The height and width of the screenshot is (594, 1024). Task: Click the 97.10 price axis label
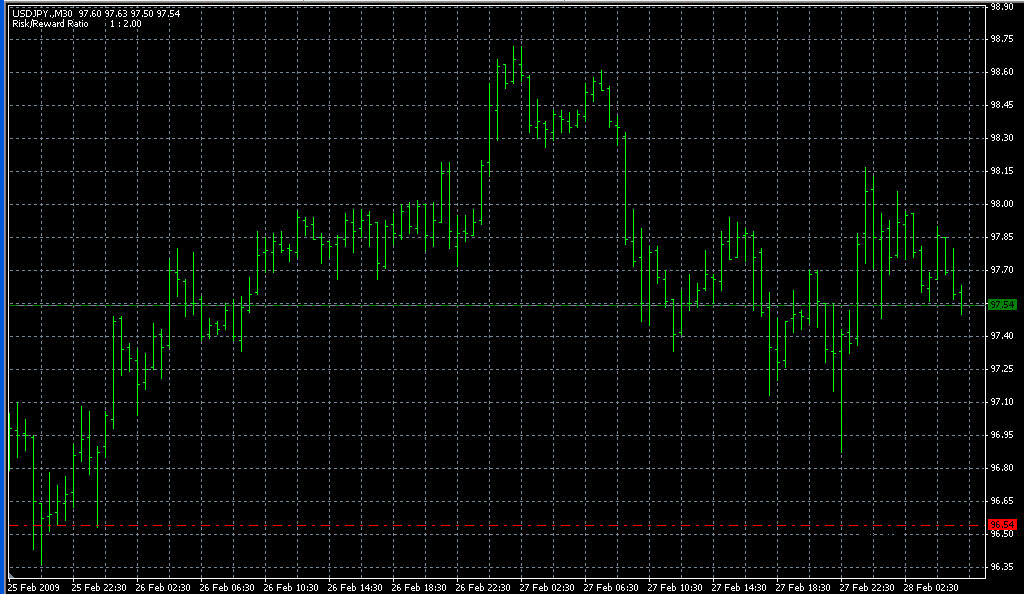point(1002,402)
